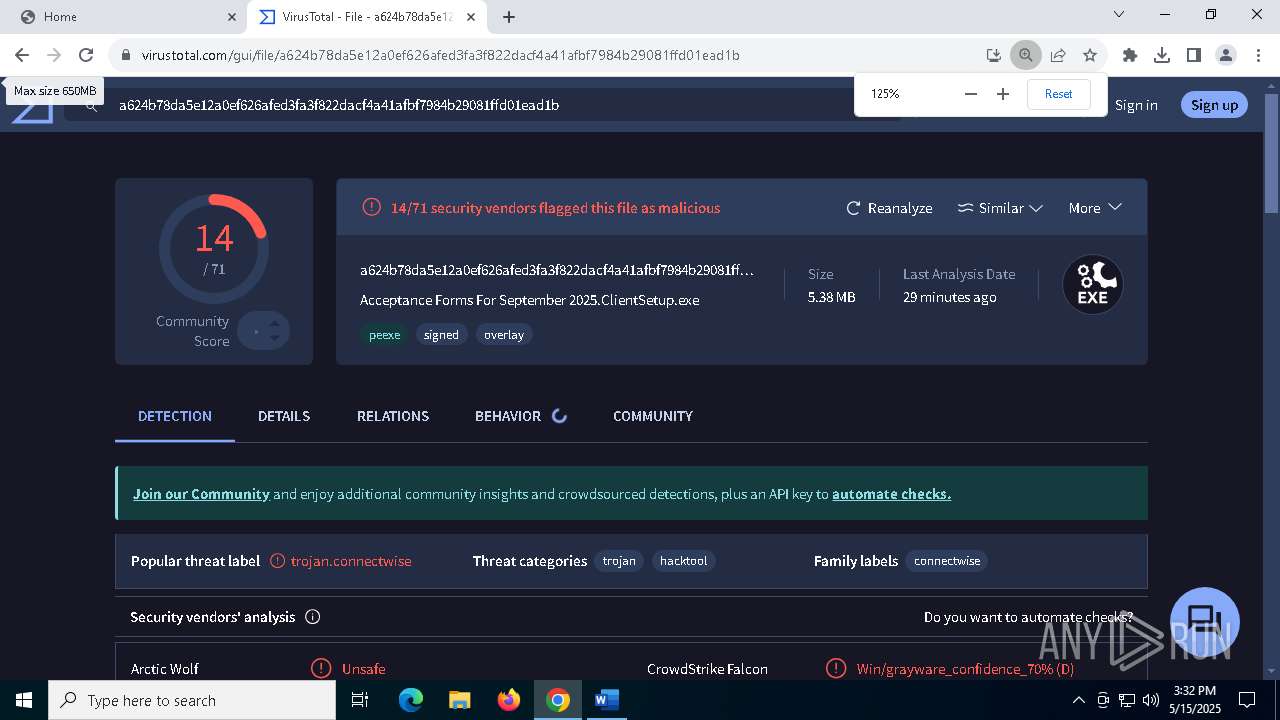Click the EXE file type icon

click(1092, 284)
